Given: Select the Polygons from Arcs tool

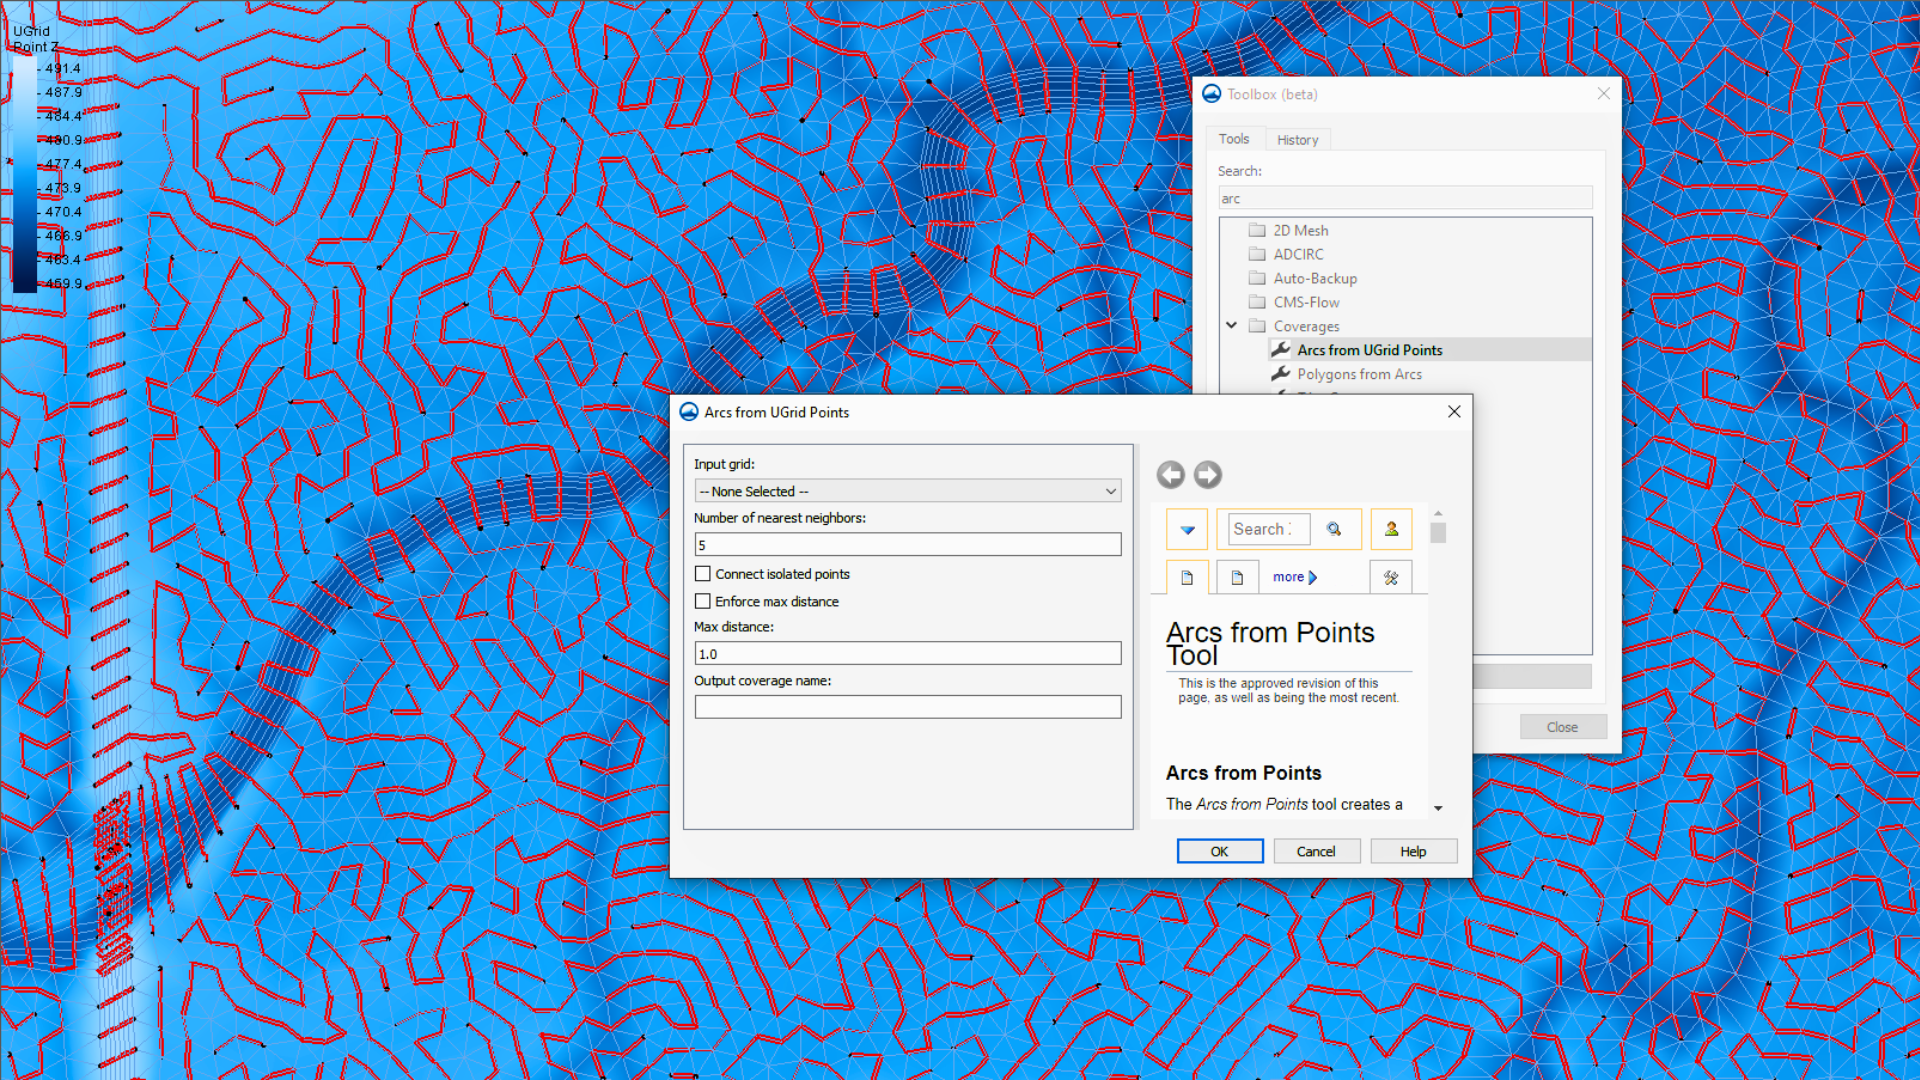Looking at the screenshot, I should [1359, 374].
